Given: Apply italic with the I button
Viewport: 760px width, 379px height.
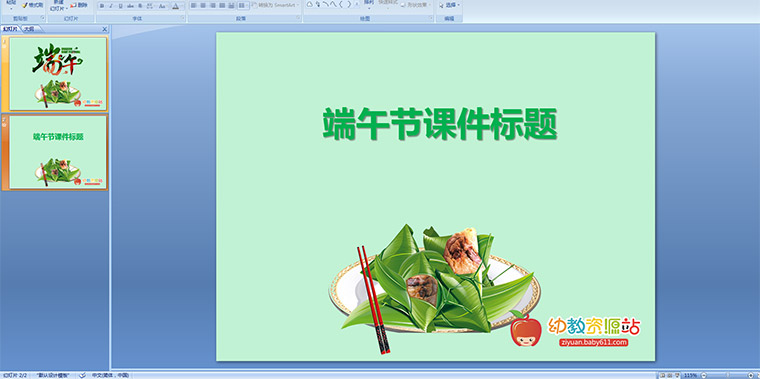Looking at the screenshot, I should 111,6.
